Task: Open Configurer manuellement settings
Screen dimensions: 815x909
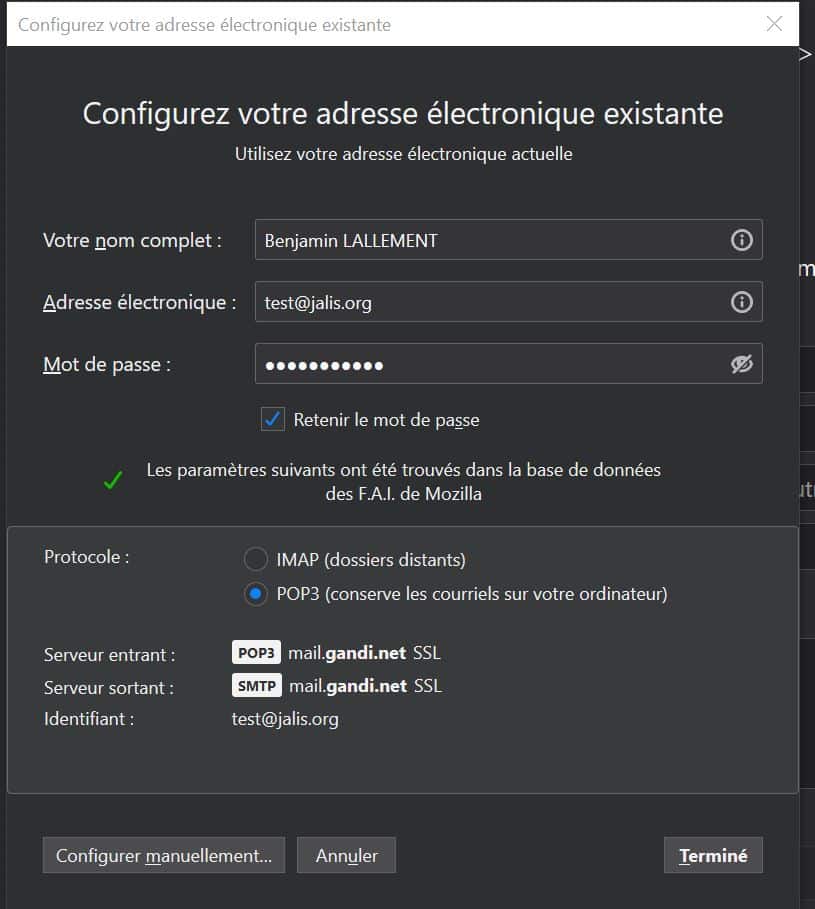Action: [x=164, y=856]
